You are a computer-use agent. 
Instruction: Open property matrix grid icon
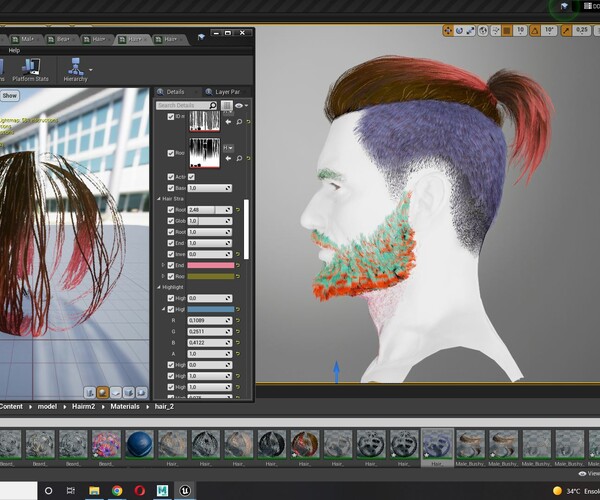click(x=227, y=105)
